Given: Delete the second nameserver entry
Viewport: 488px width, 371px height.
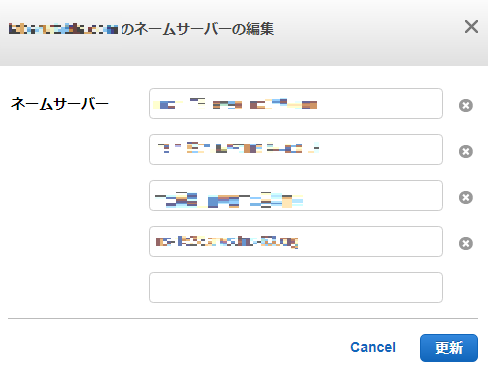Looking at the screenshot, I should tap(466, 151).
